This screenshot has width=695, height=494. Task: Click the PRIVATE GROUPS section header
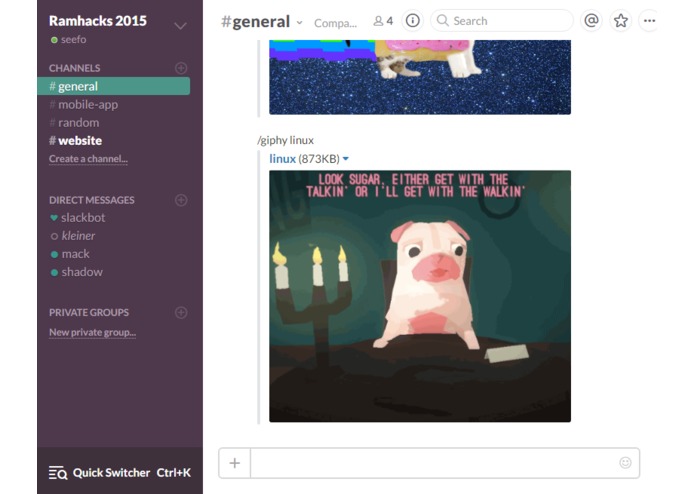pyautogui.click(x=89, y=312)
